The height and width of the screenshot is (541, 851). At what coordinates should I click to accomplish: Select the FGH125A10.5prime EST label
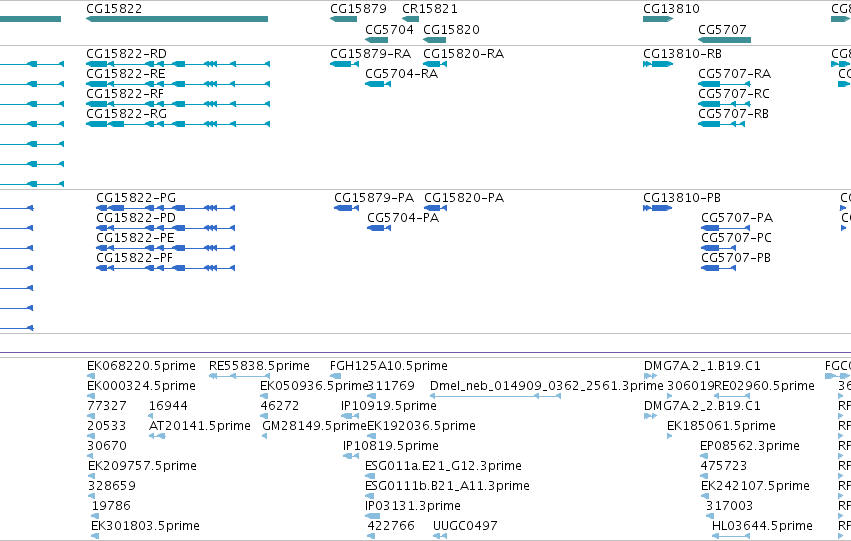click(389, 366)
